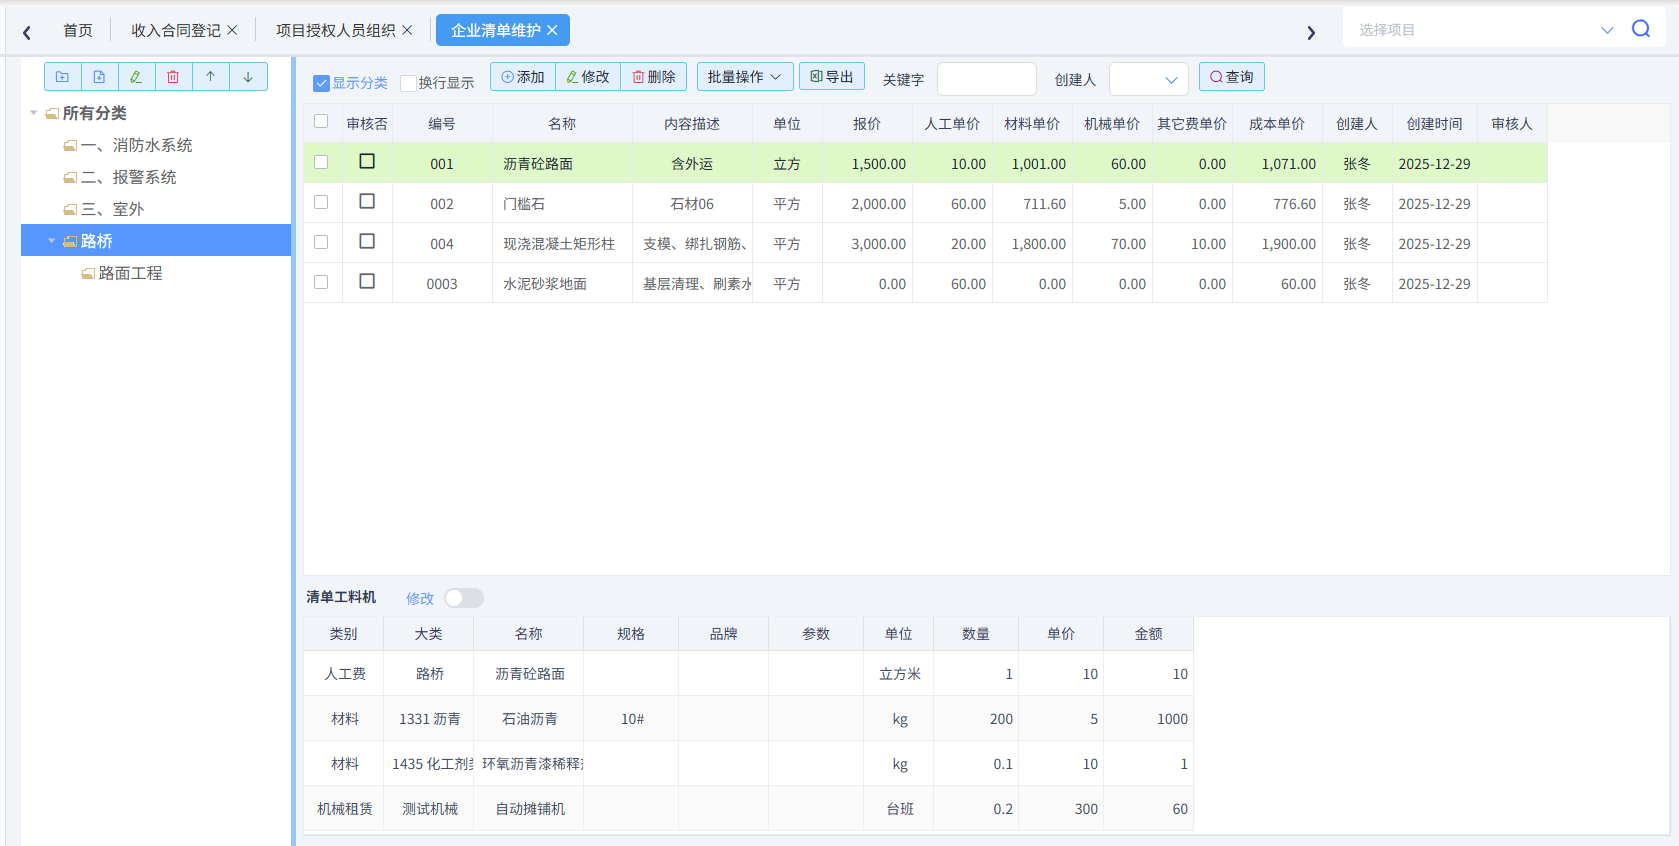Click the 导出 export button
Screen dimensions: 1679x846
(x=832, y=77)
